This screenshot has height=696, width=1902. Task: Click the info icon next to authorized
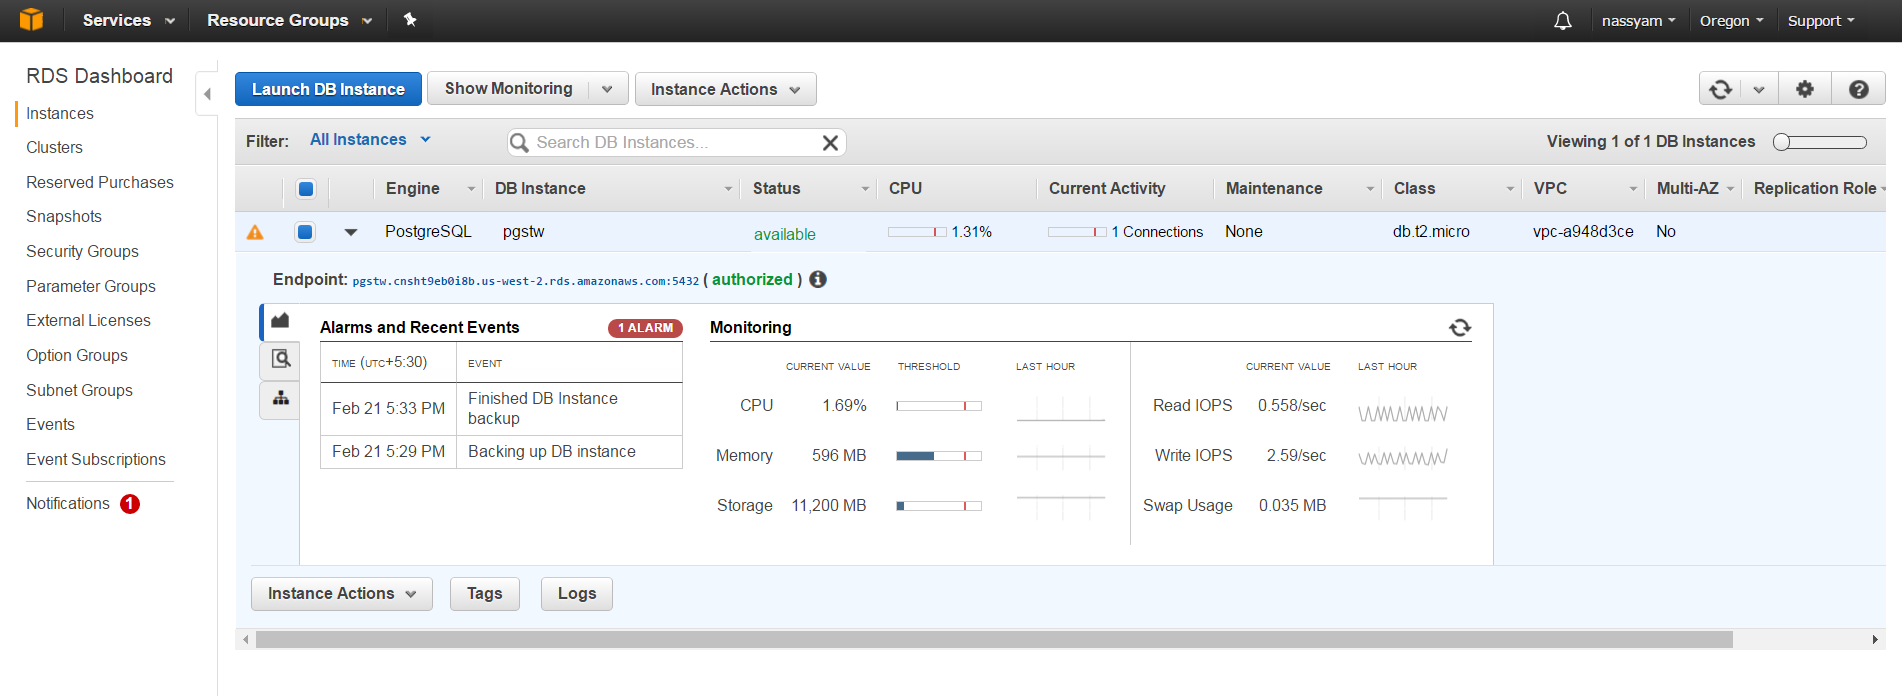[x=818, y=279]
